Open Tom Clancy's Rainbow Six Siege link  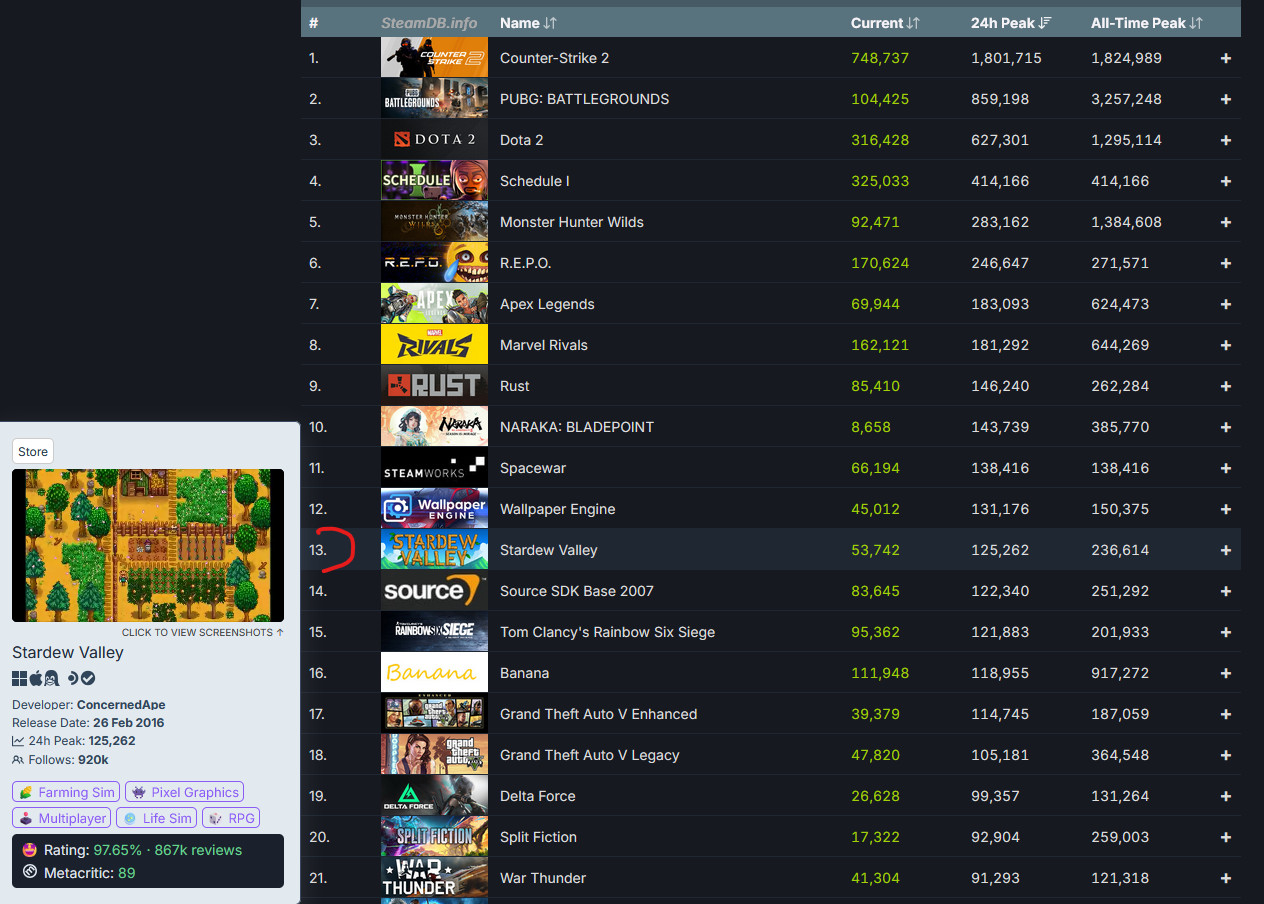click(607, 632)
